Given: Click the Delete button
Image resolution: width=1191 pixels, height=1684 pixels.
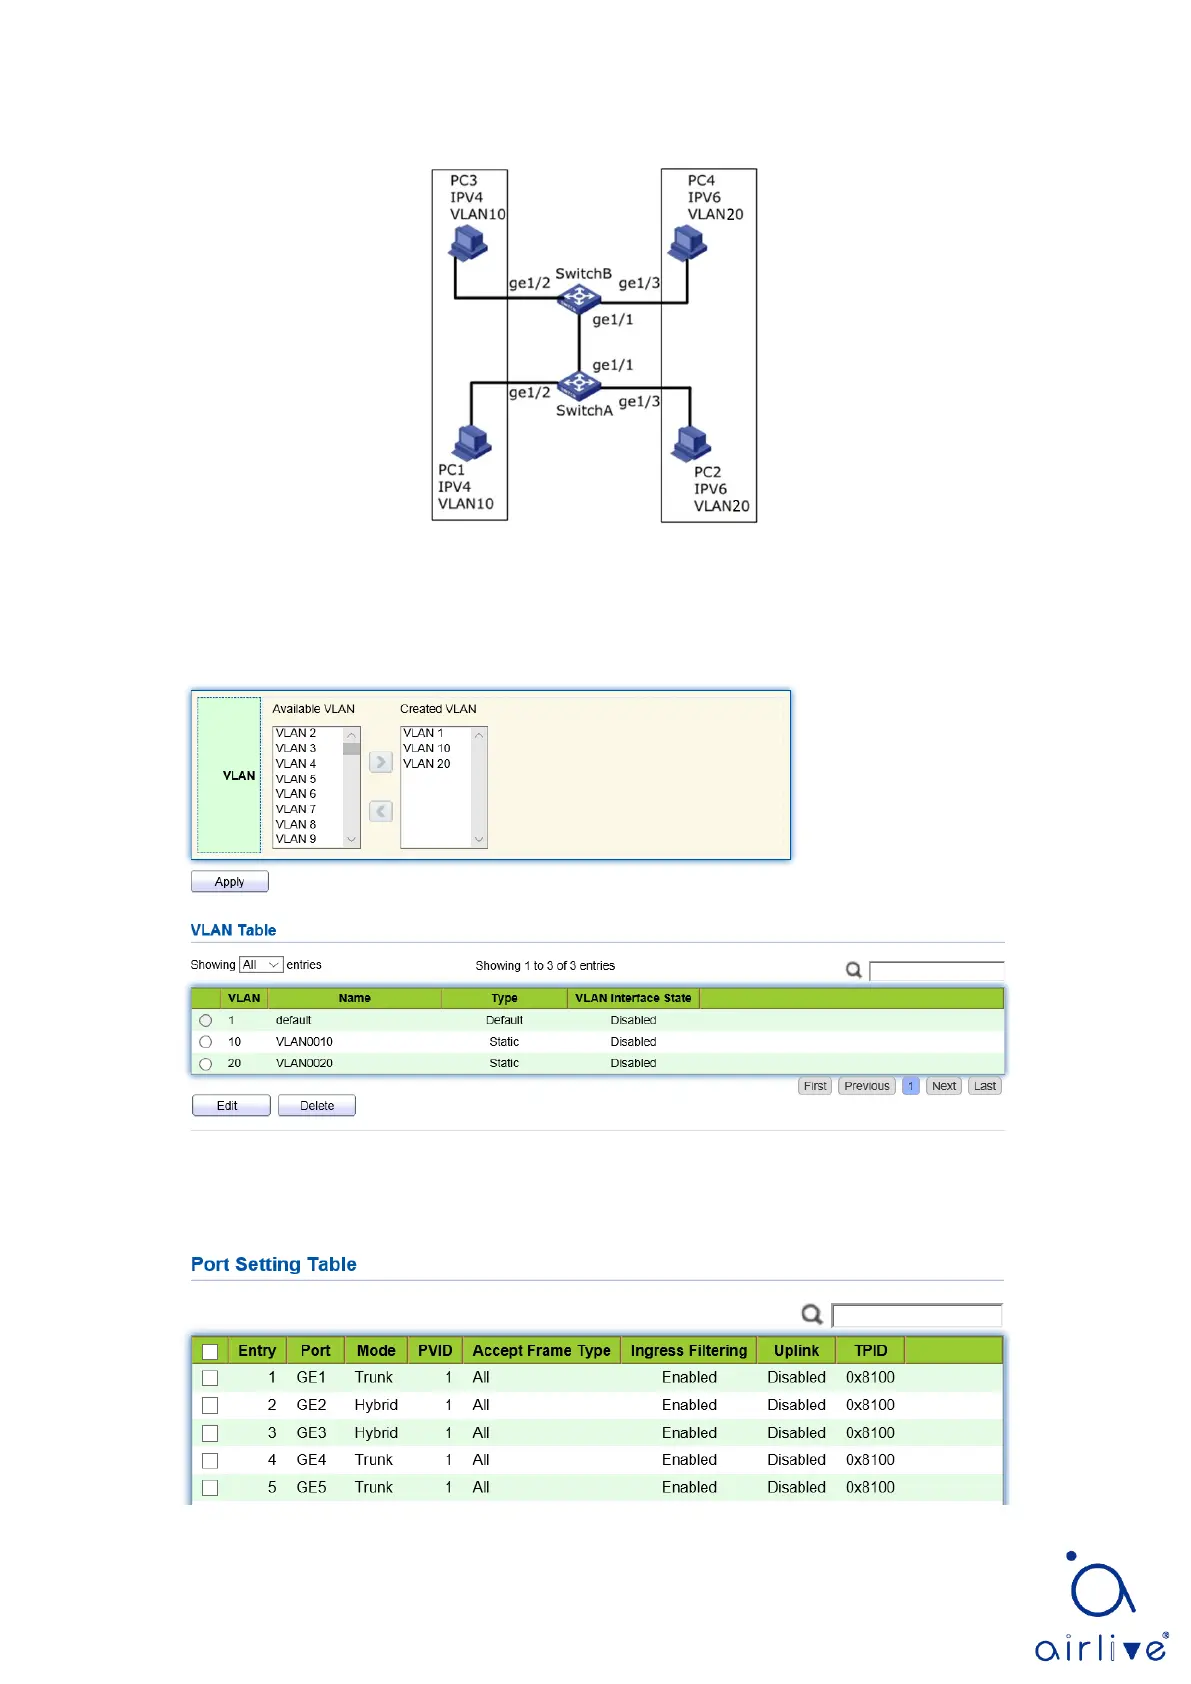Looking at the screenshot, I should click(317, 1106).
